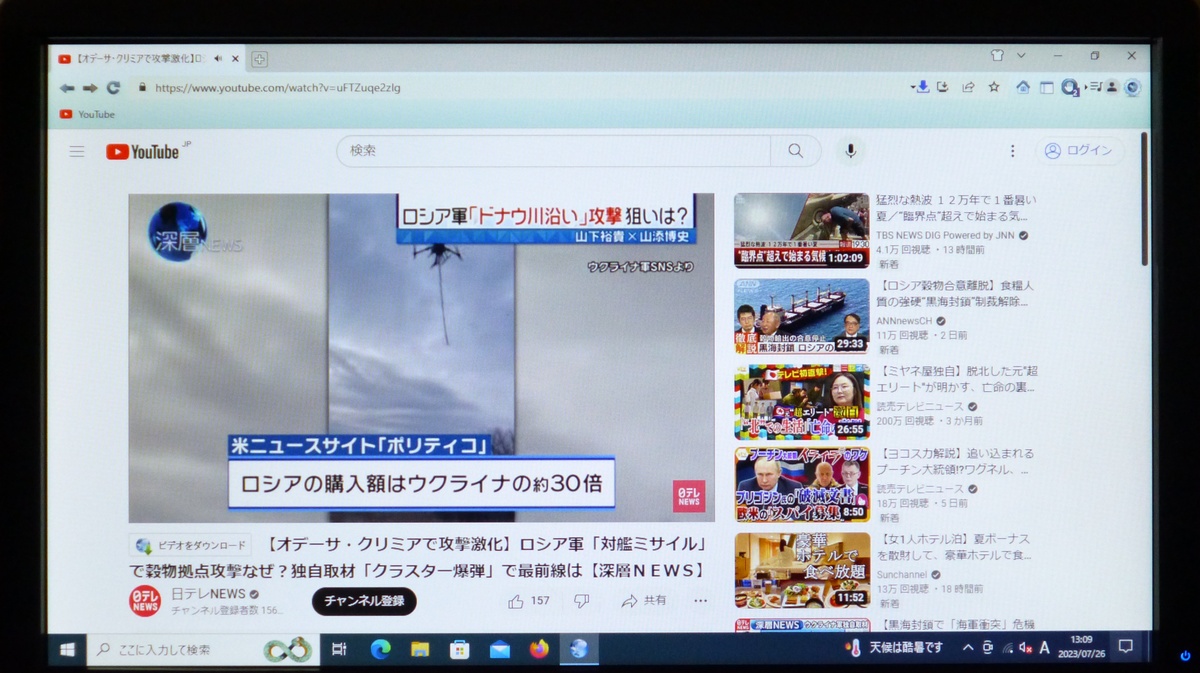
Task: Open a new tab with plus button
Action: 259,59
